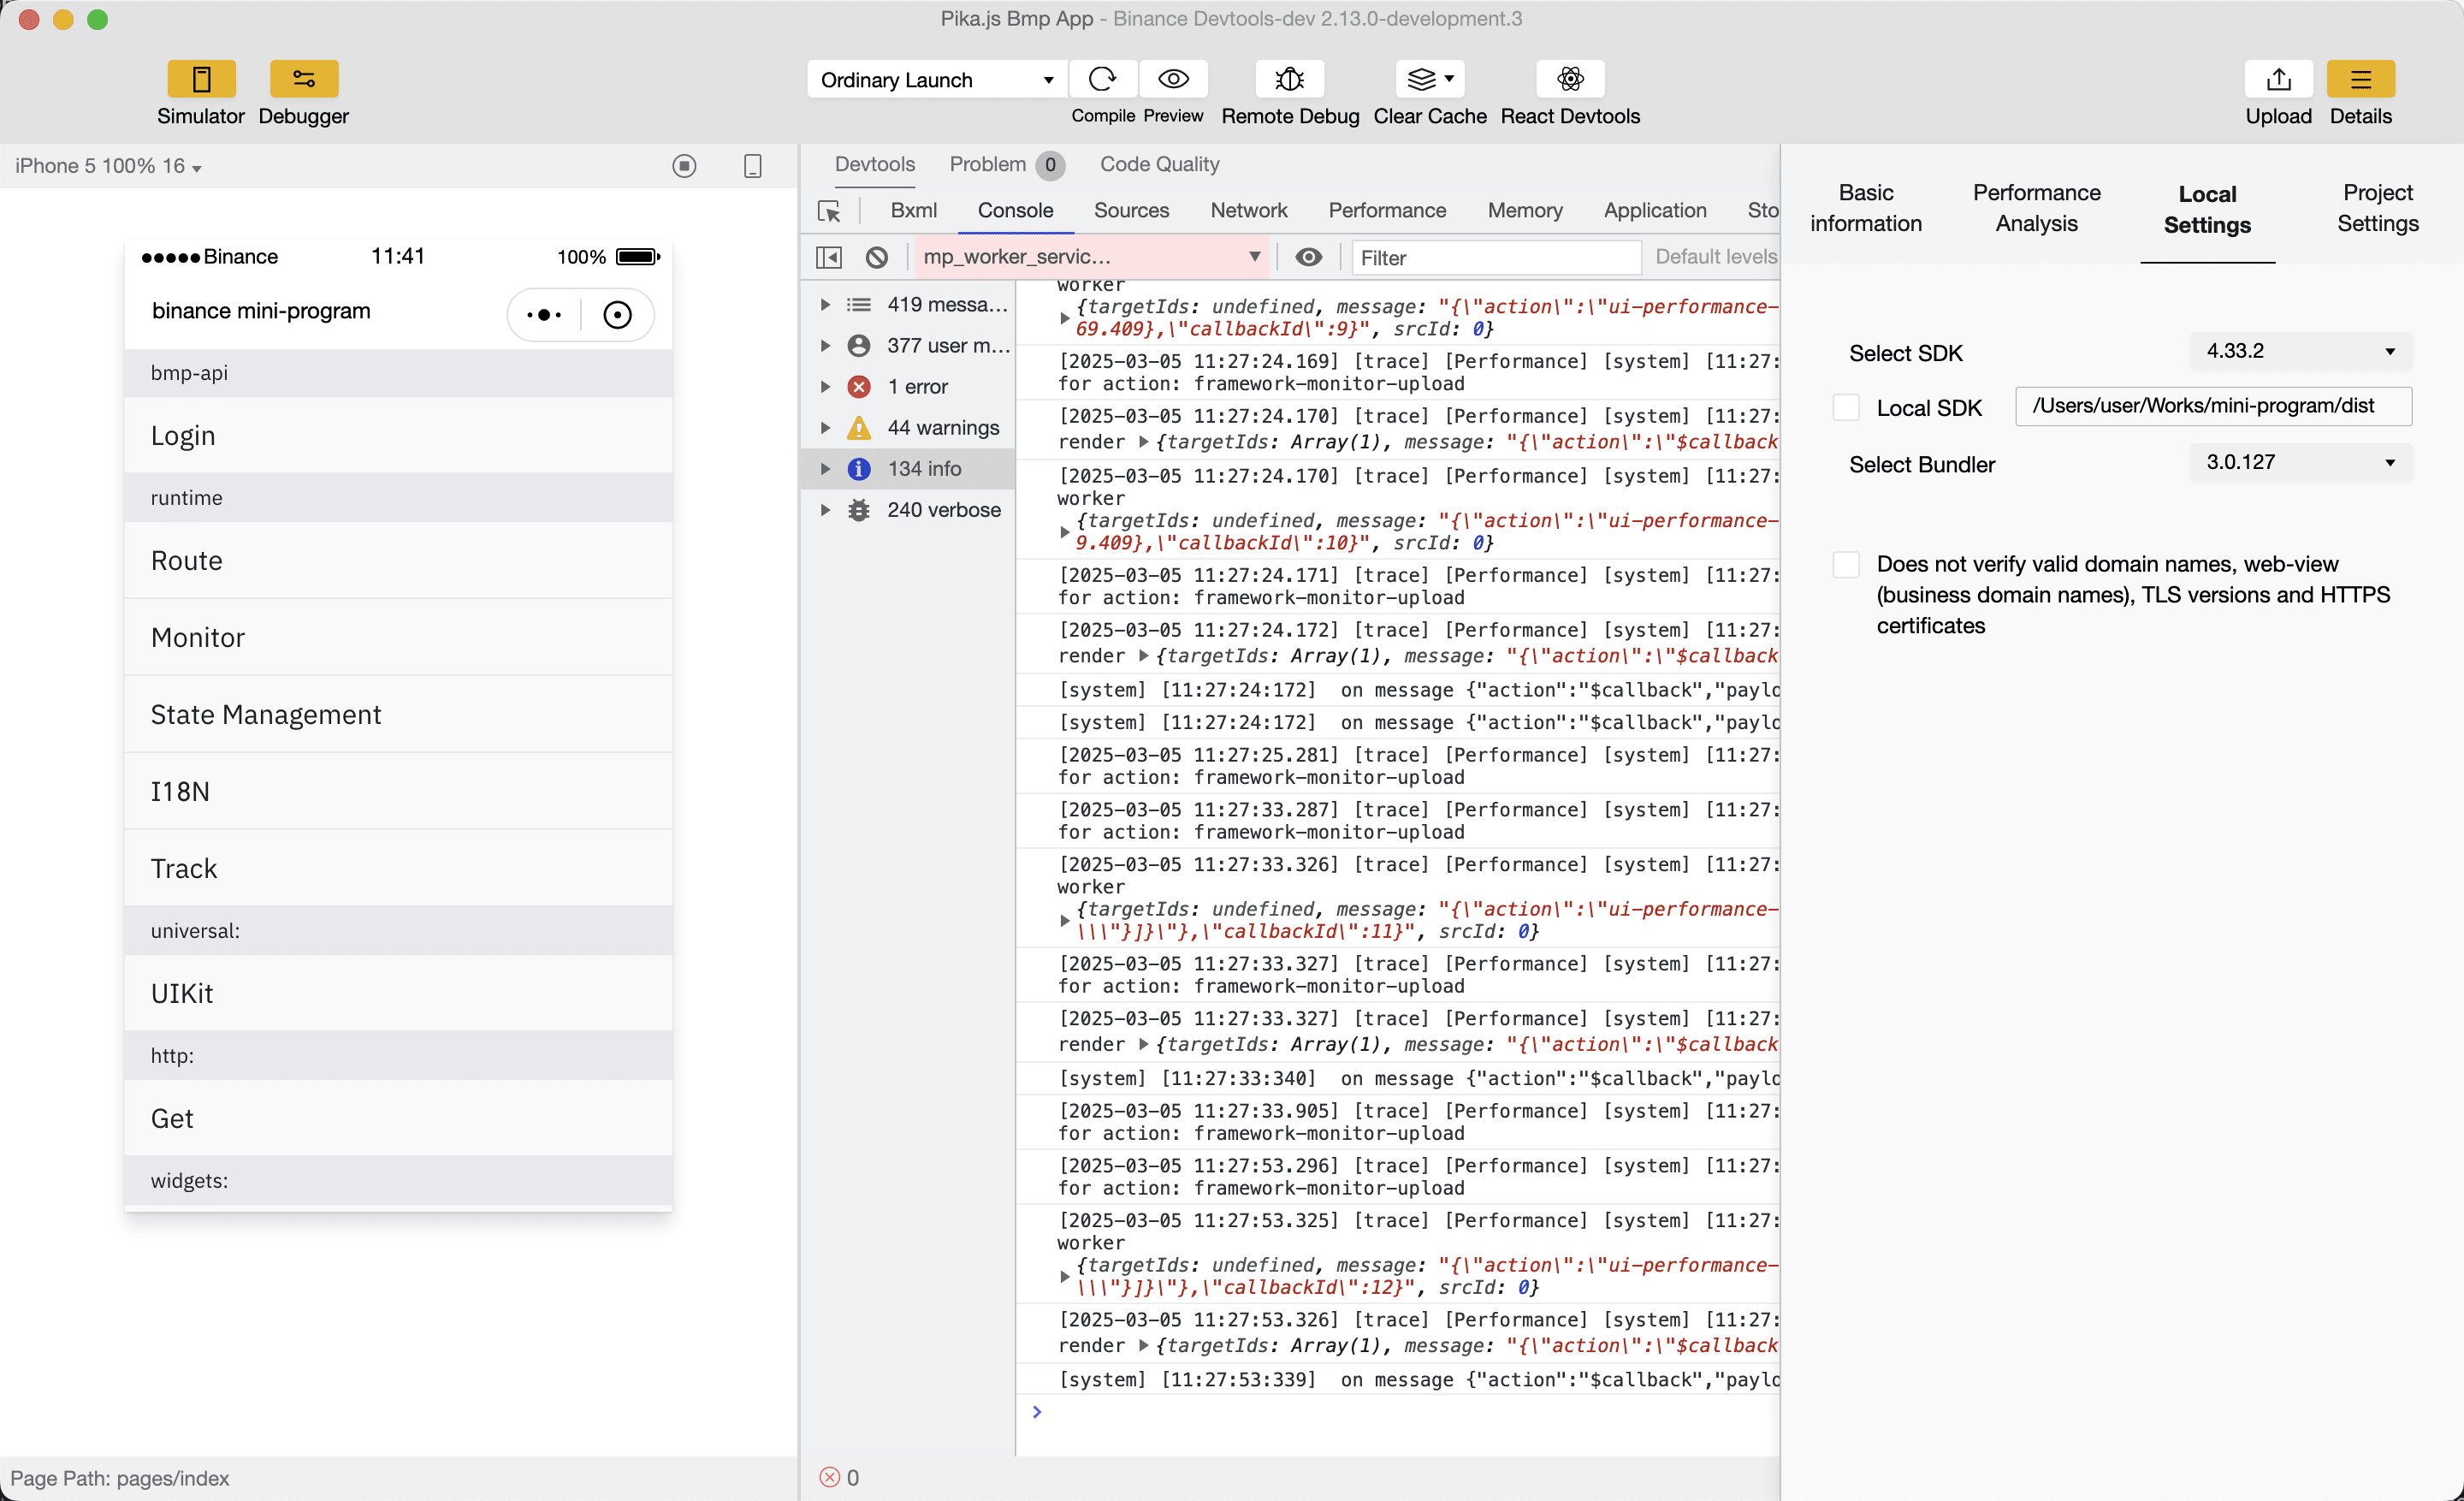Click the inspect element cursor icon
Screen dimensions: 2464x1501
tap(829, 211)
